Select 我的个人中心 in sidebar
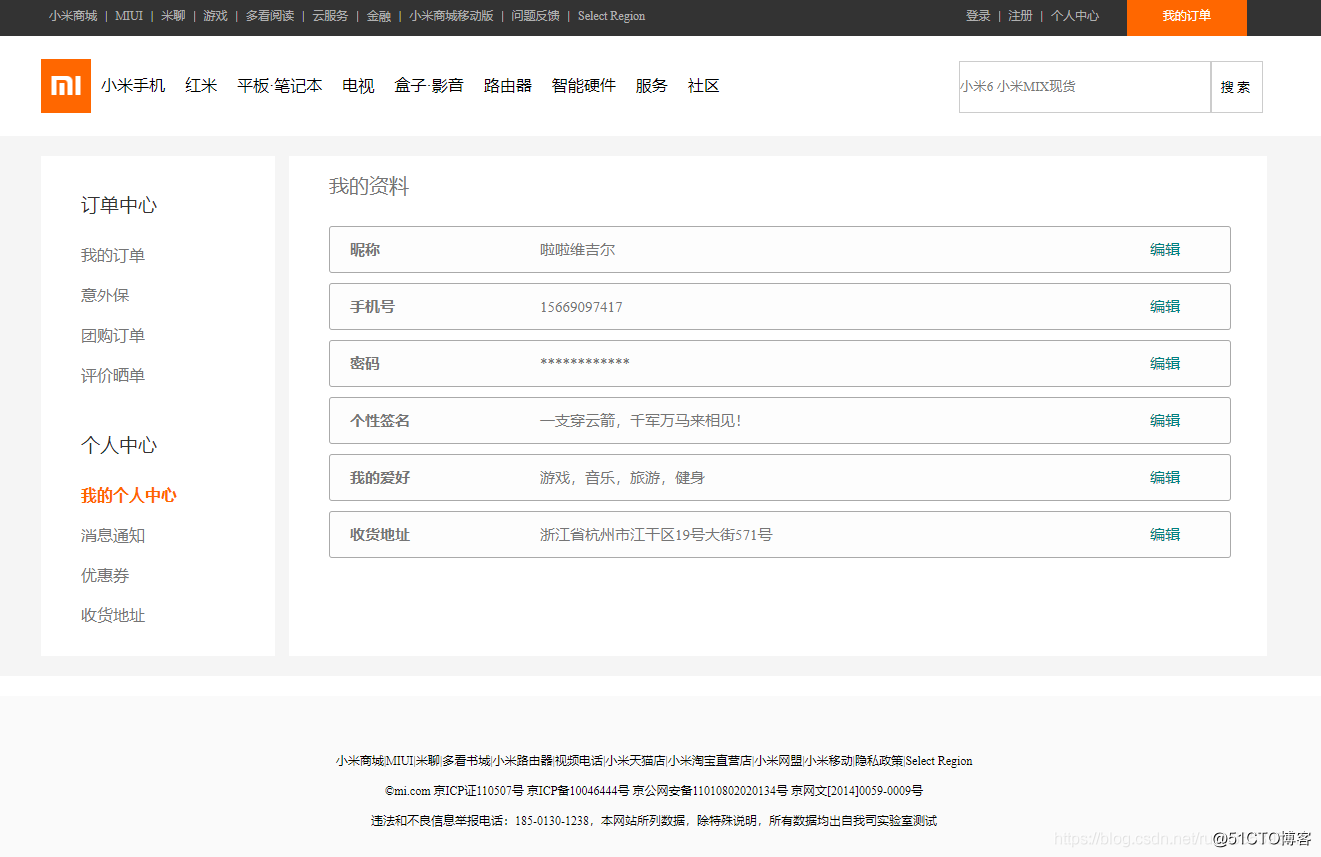 pos(129,496)
